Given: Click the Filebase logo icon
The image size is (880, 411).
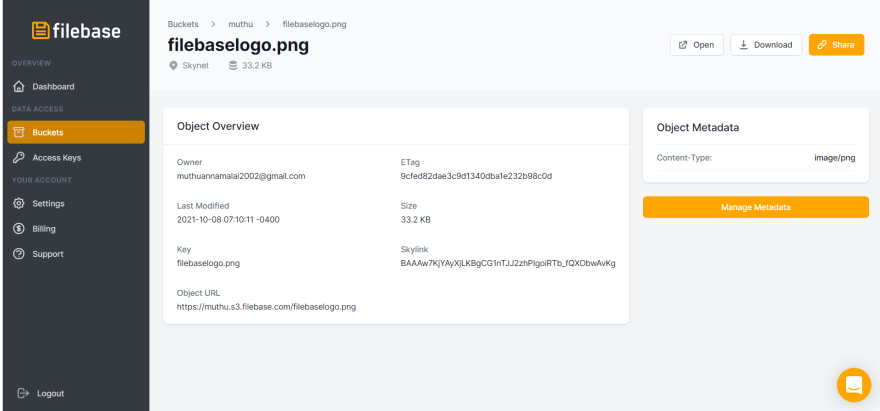Looking at the screenshot, I should pos(40,30).
